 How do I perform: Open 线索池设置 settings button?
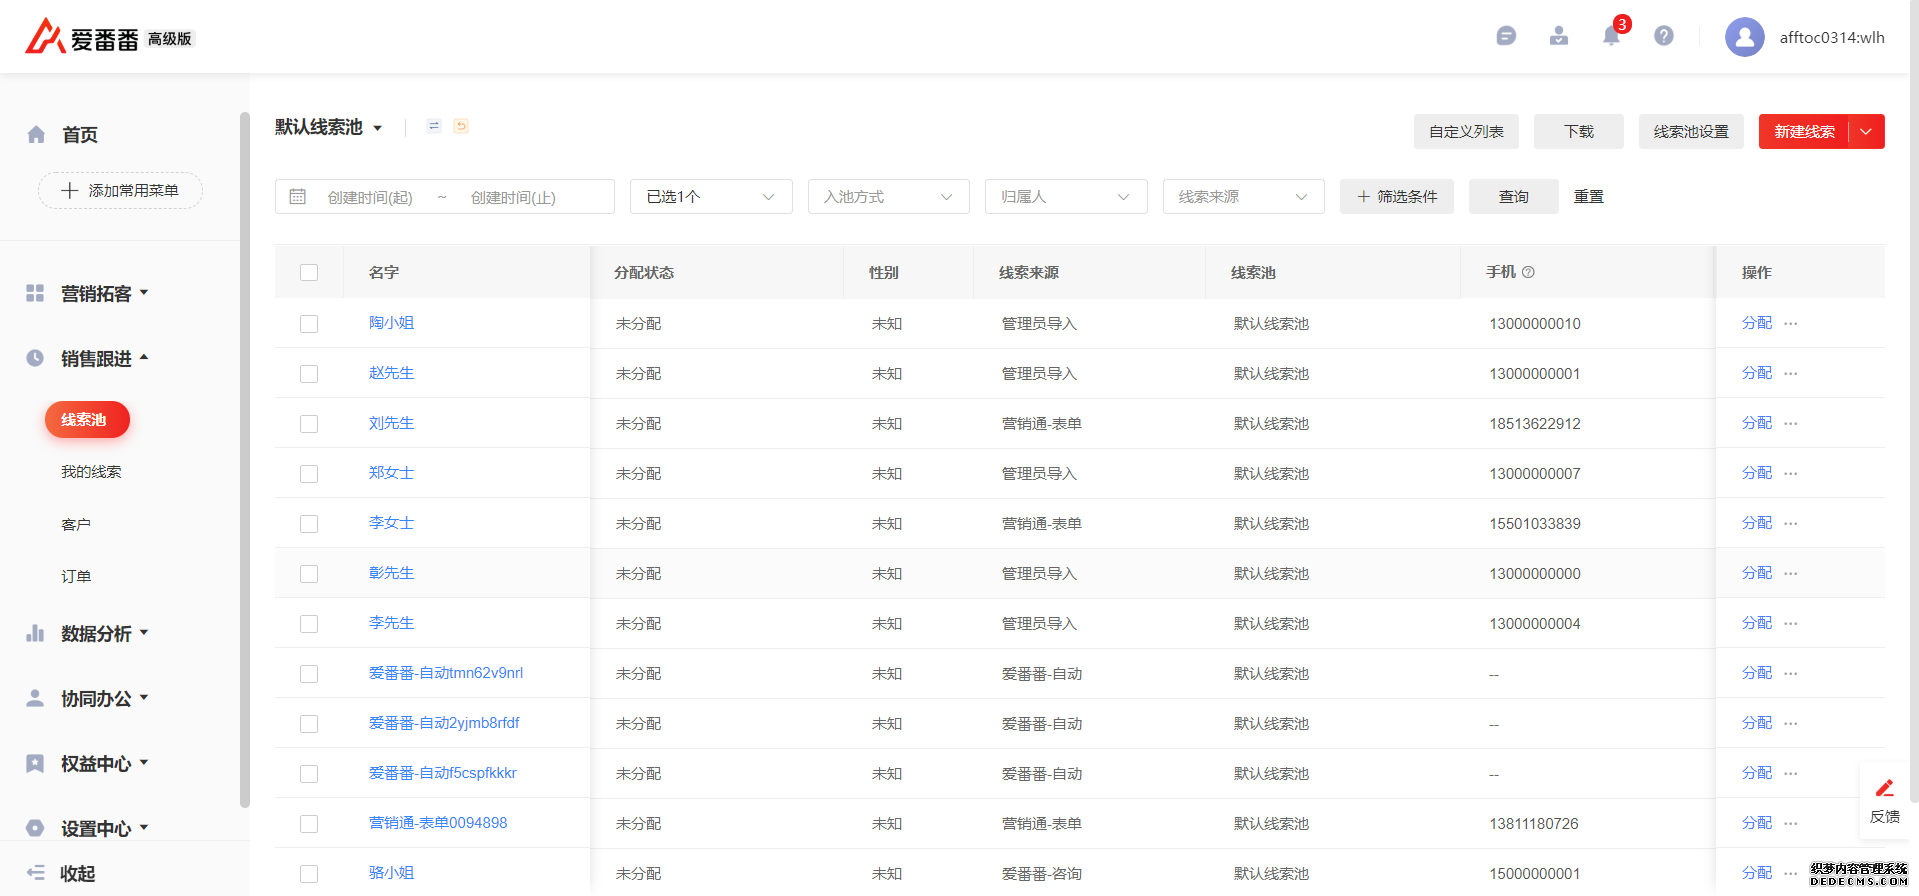coord(1691,131)
